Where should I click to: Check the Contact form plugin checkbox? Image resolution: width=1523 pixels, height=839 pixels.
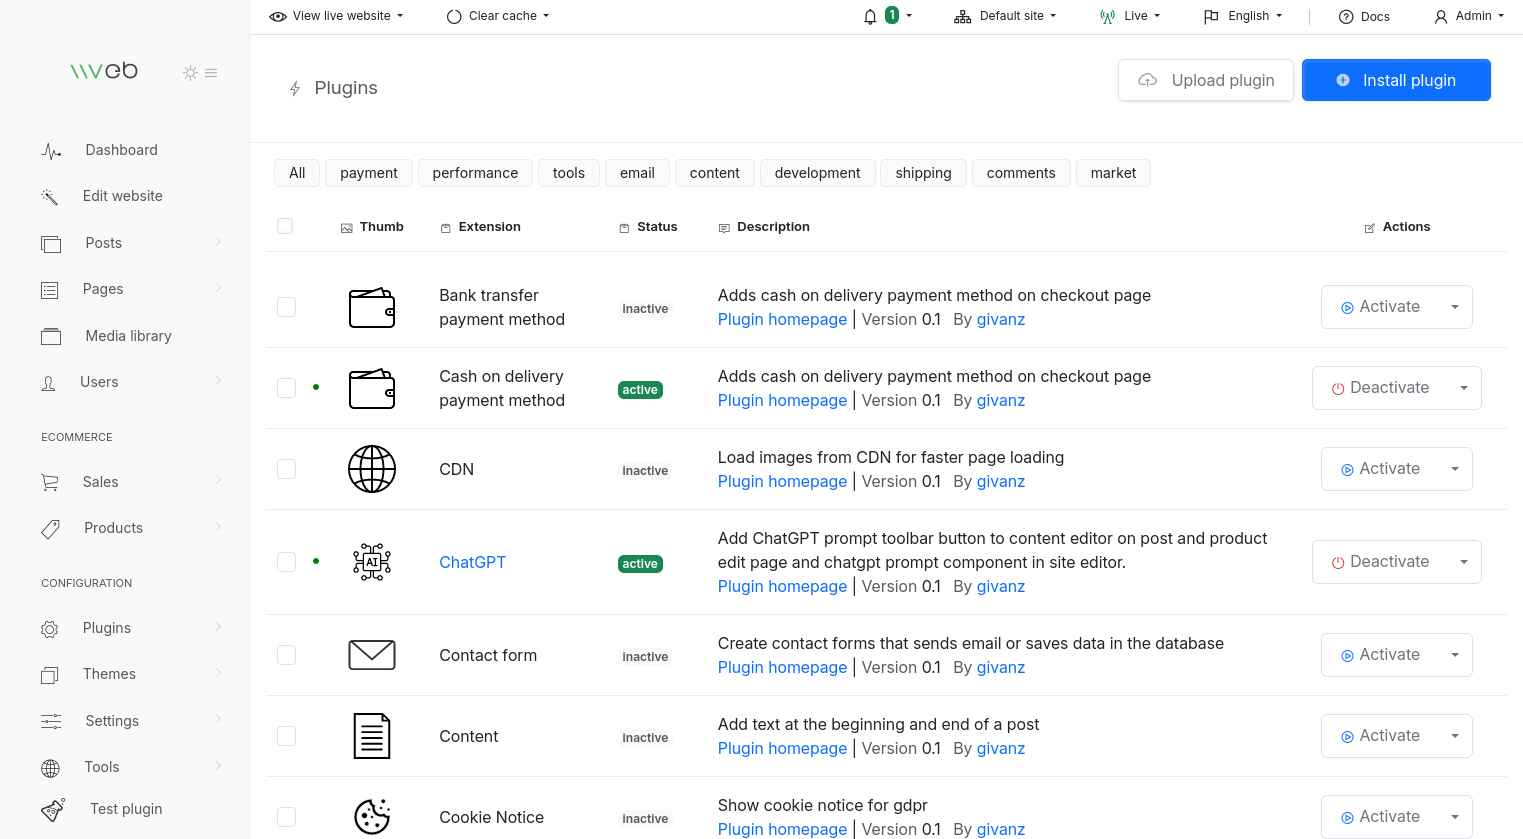pyautogui.click(x=286, y=655)
